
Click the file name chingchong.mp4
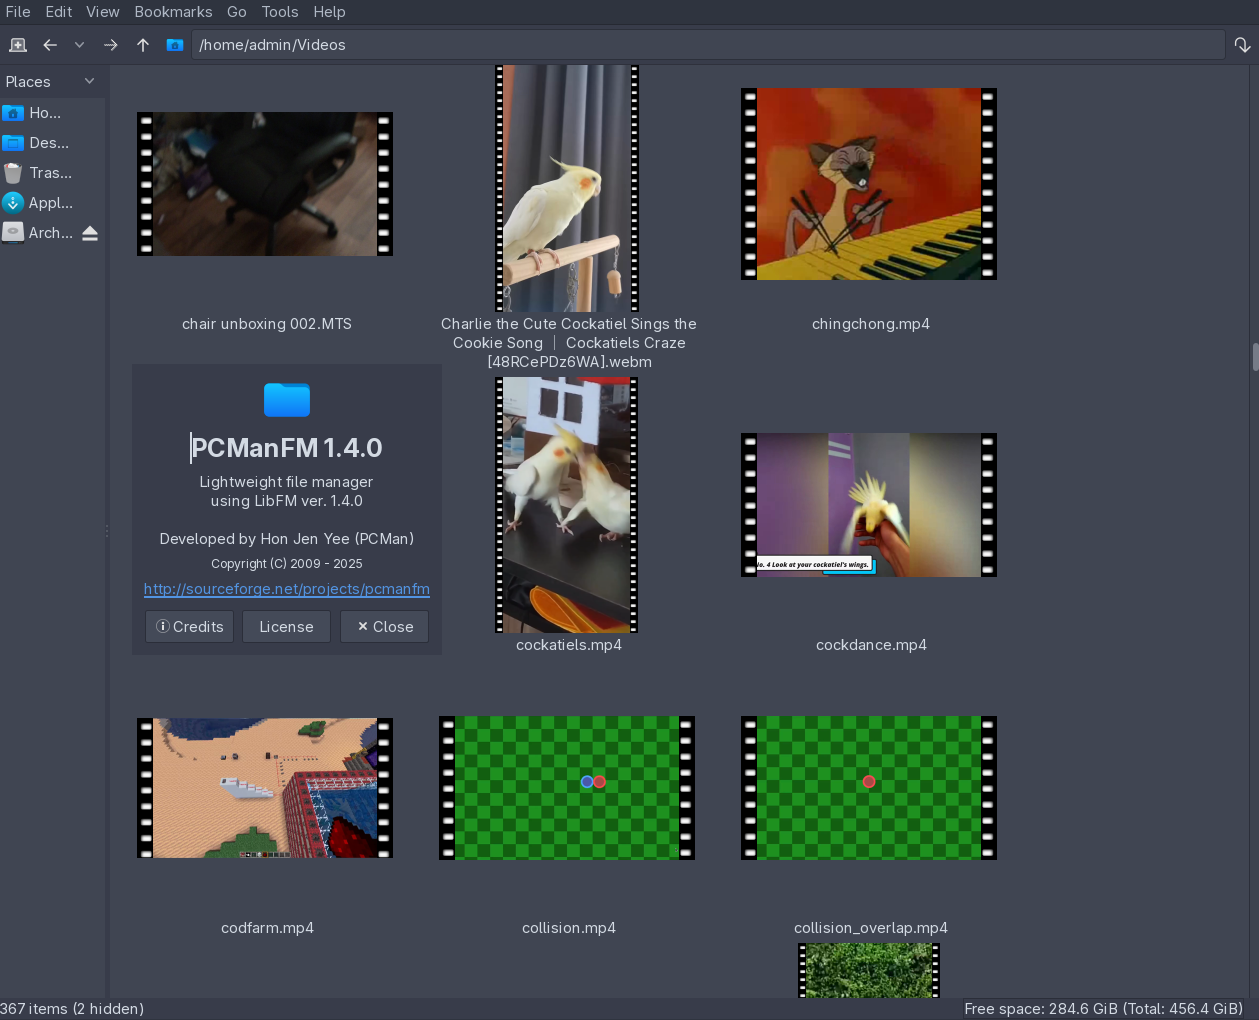click(871, 324)
